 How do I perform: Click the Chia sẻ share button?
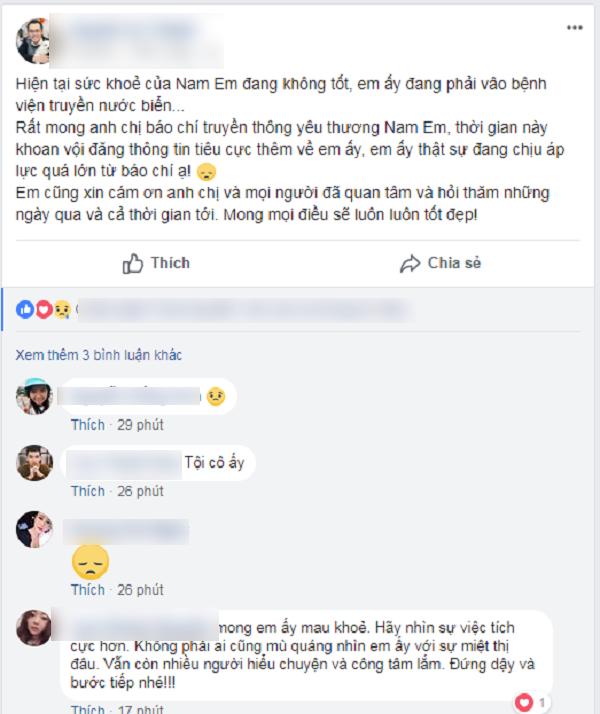[x=440, y=263]
